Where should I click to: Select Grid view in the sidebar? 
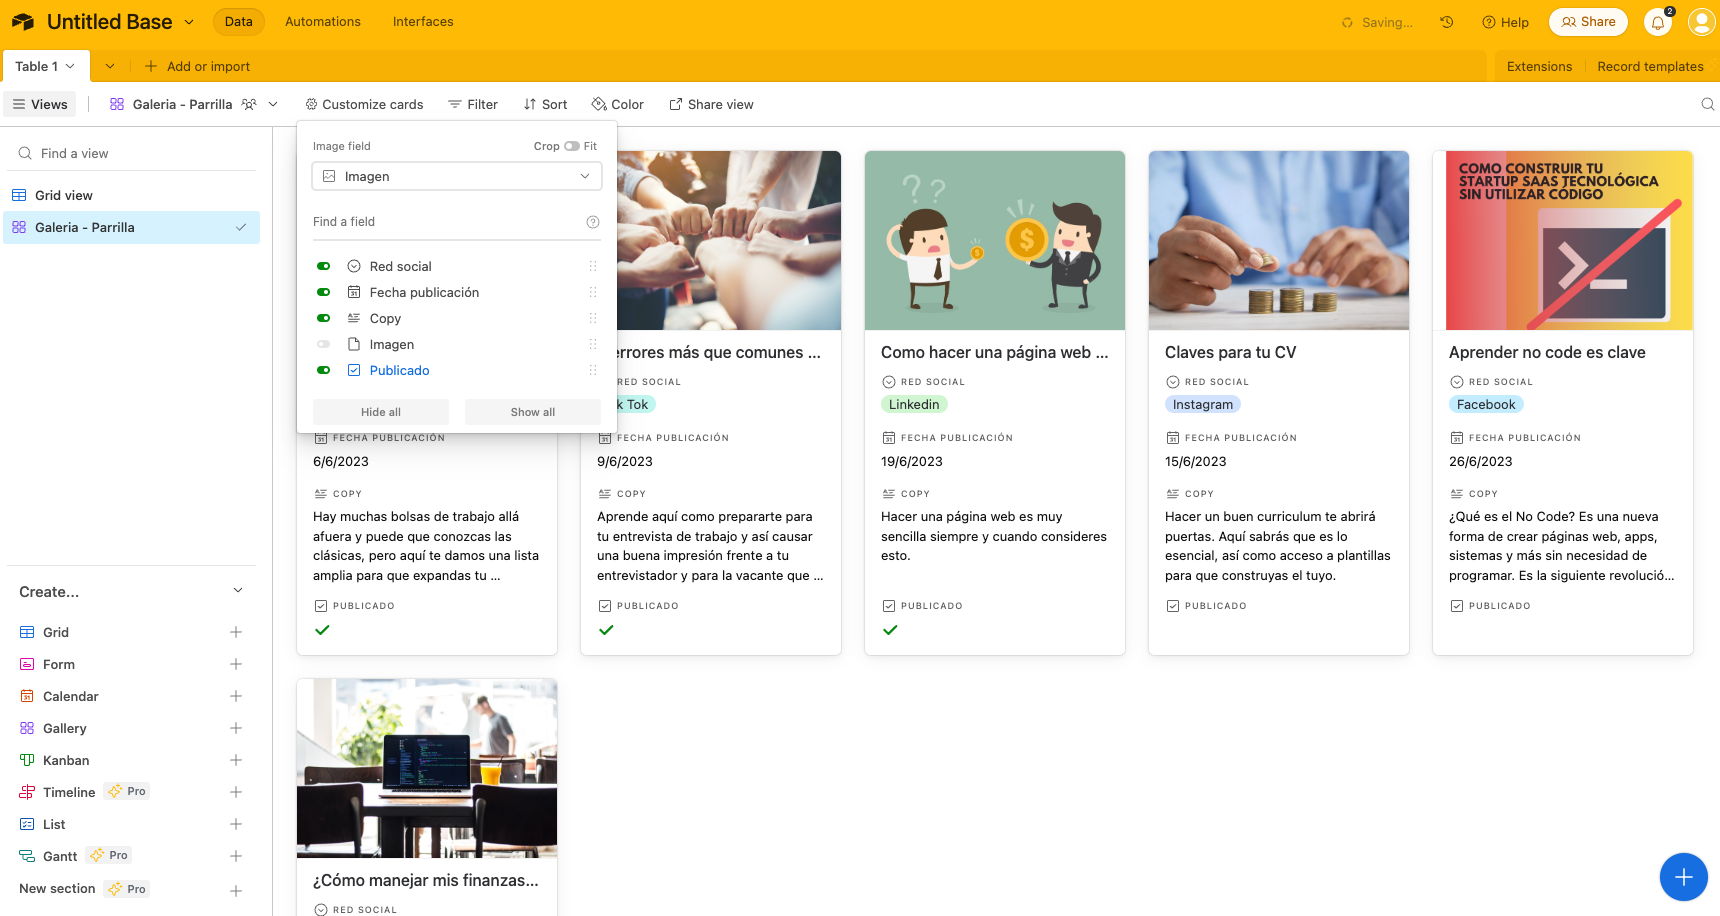132,195
